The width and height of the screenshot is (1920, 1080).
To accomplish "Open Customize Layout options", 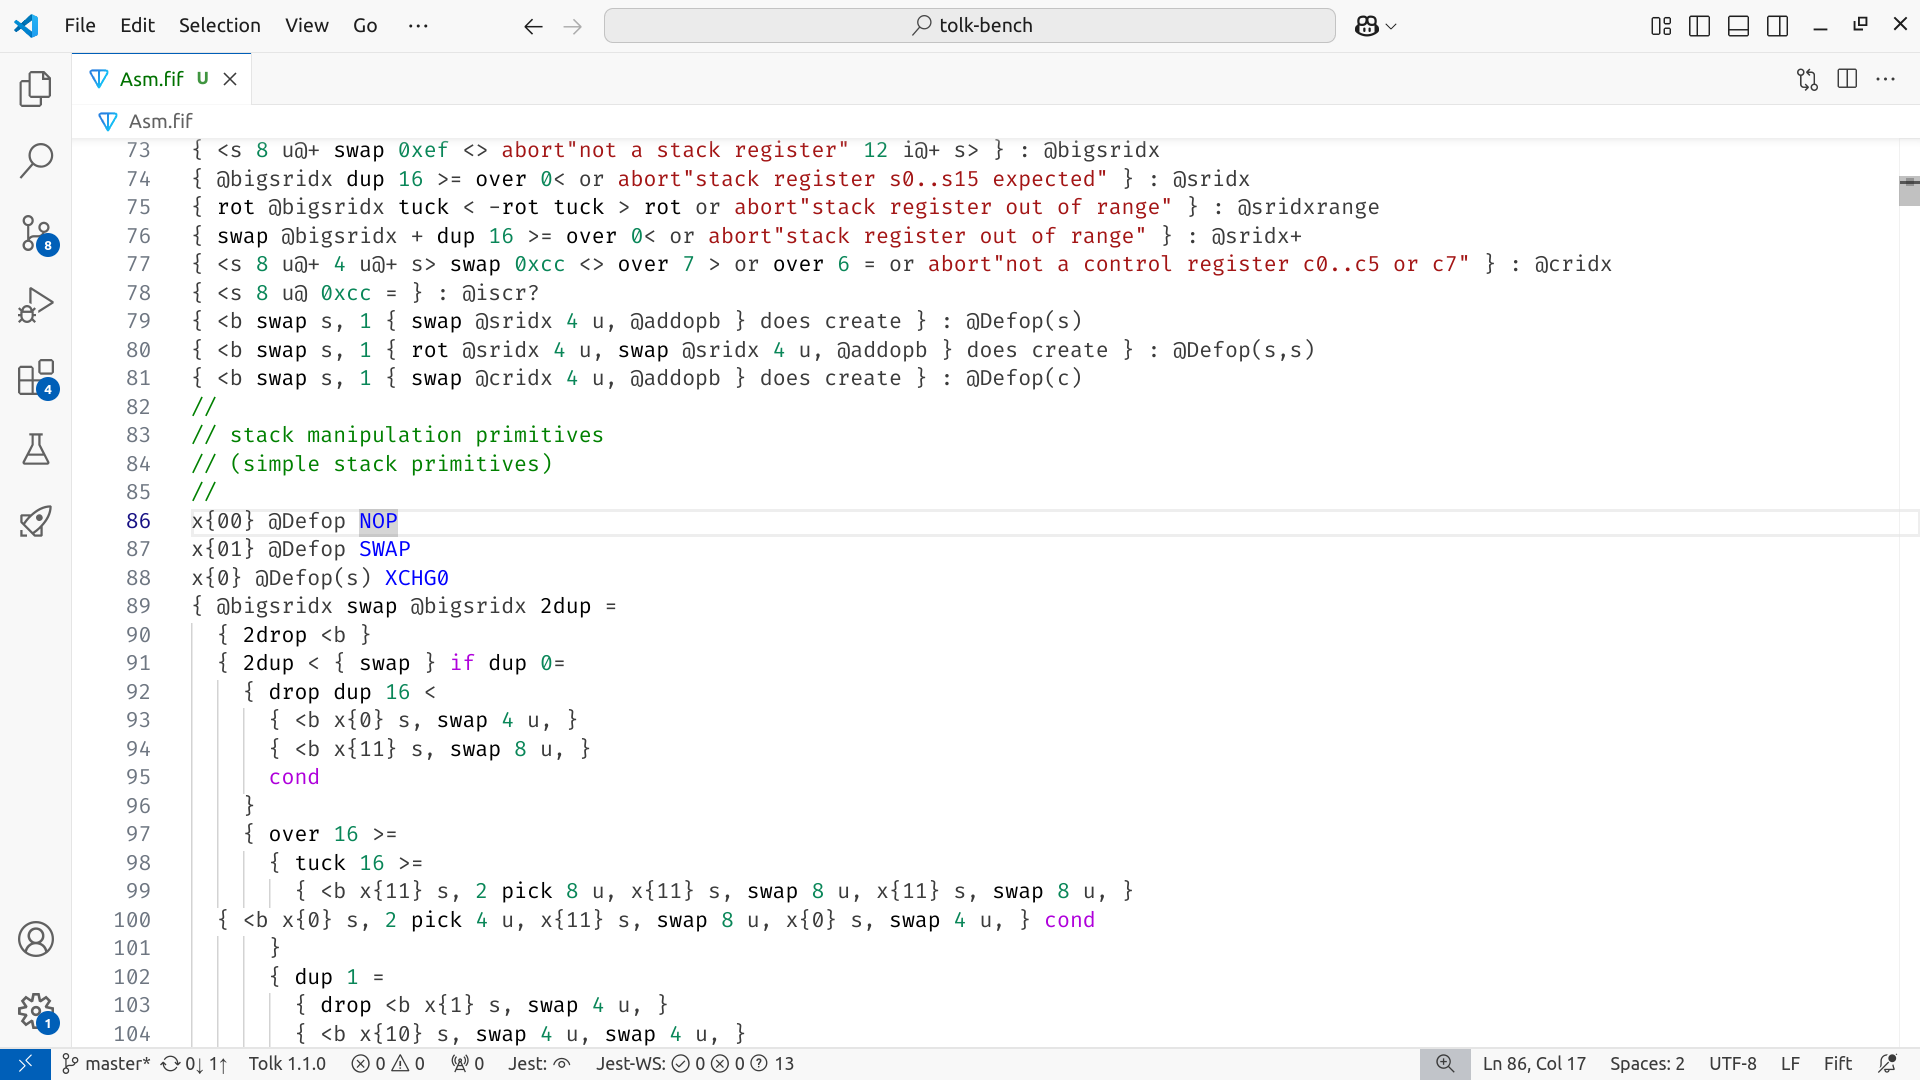I will 1661,26.
